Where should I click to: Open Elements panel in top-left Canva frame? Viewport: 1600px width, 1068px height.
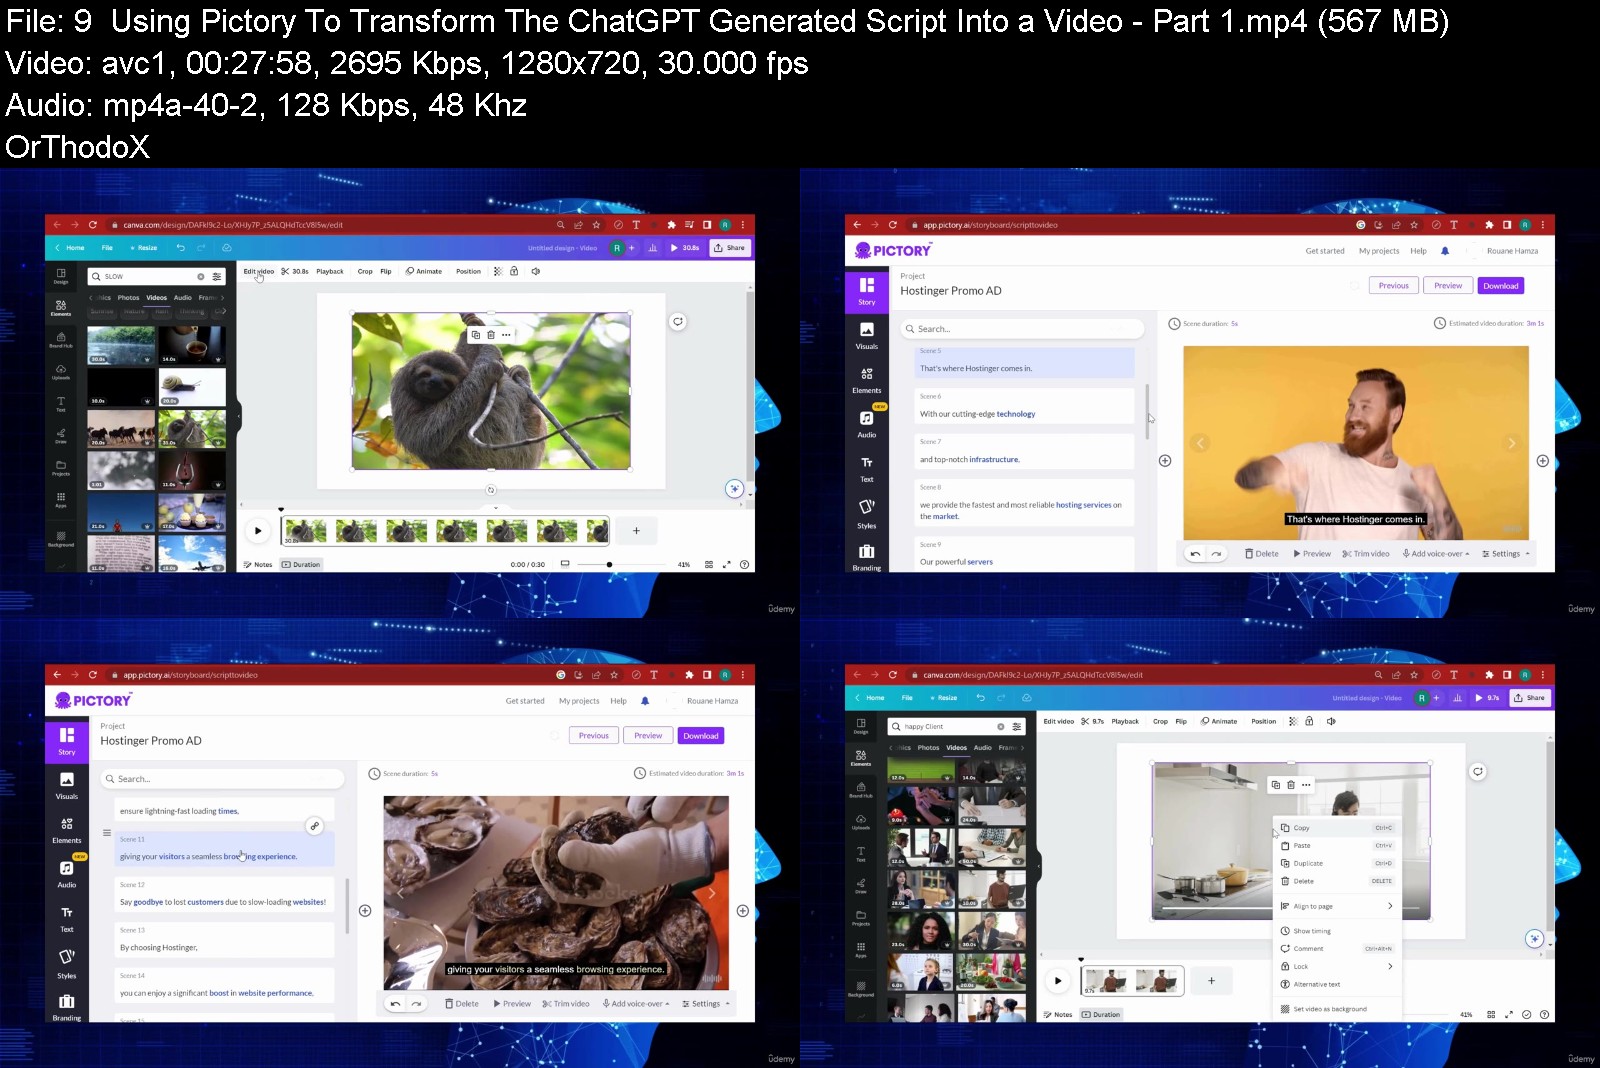[61, 307]
